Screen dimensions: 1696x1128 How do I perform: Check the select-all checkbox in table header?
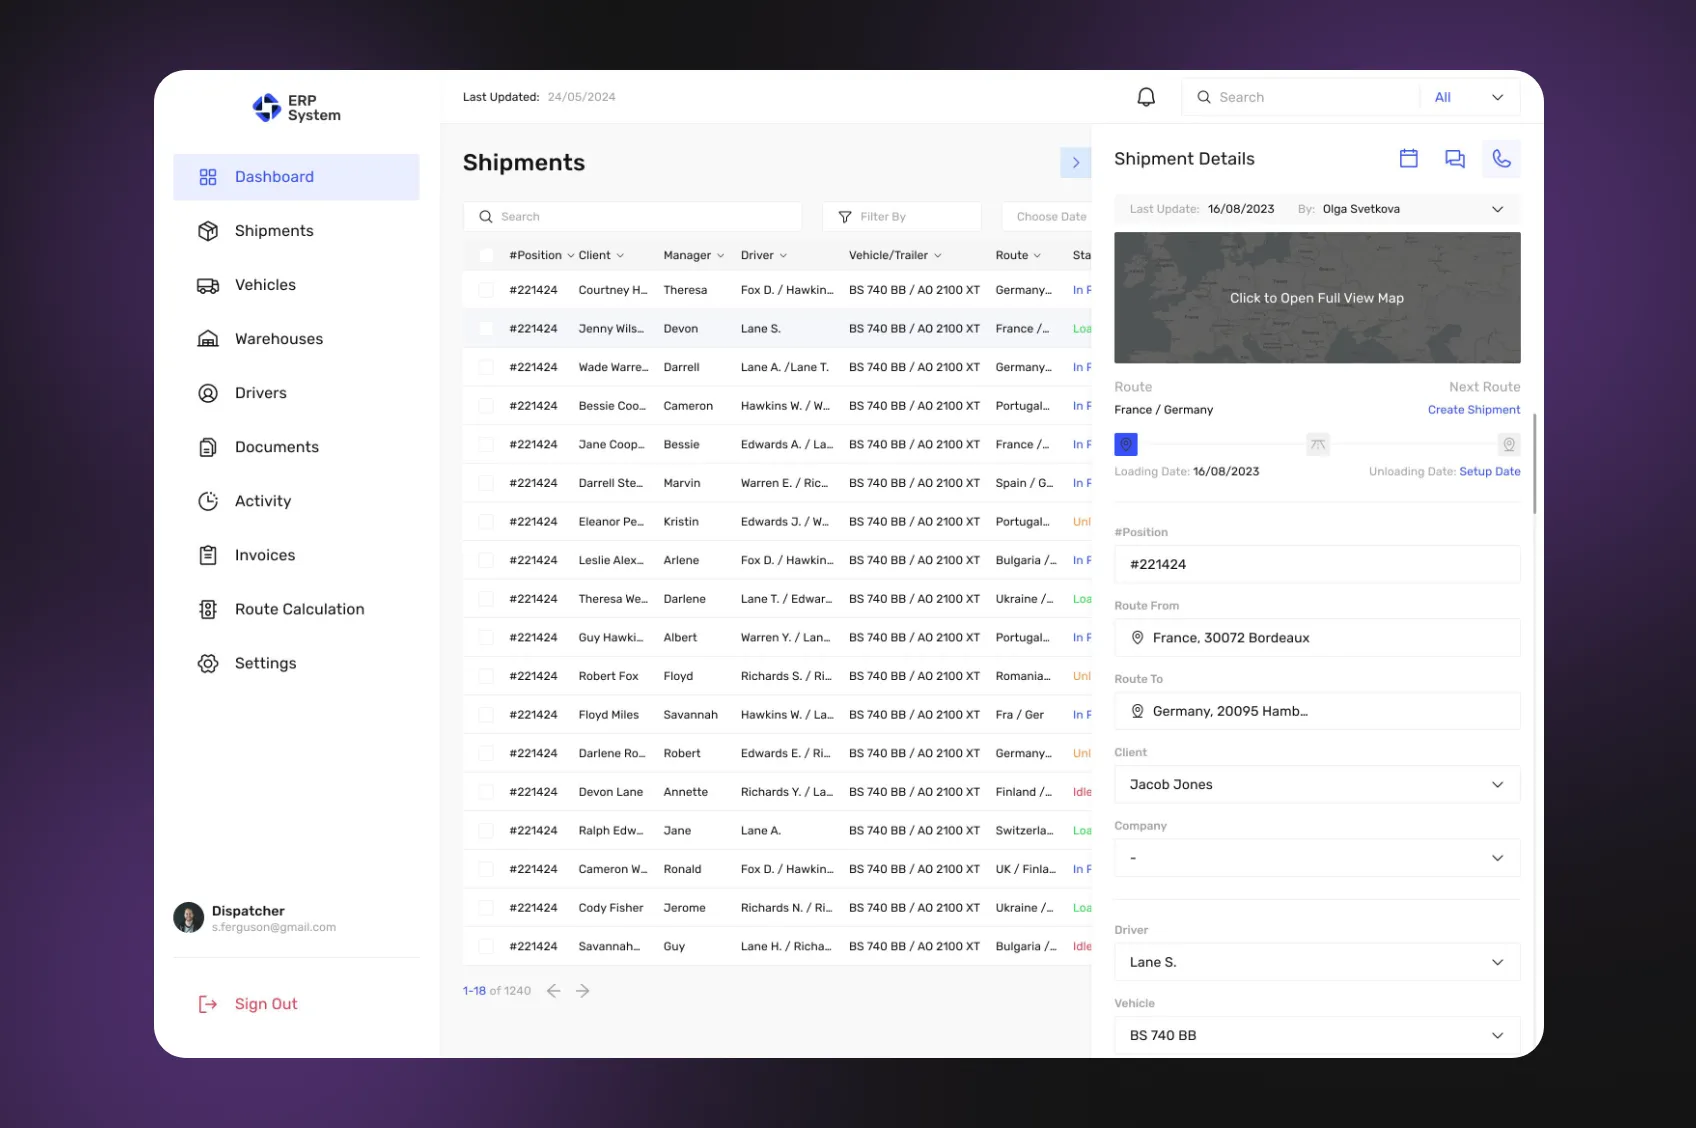click(486, 256)
